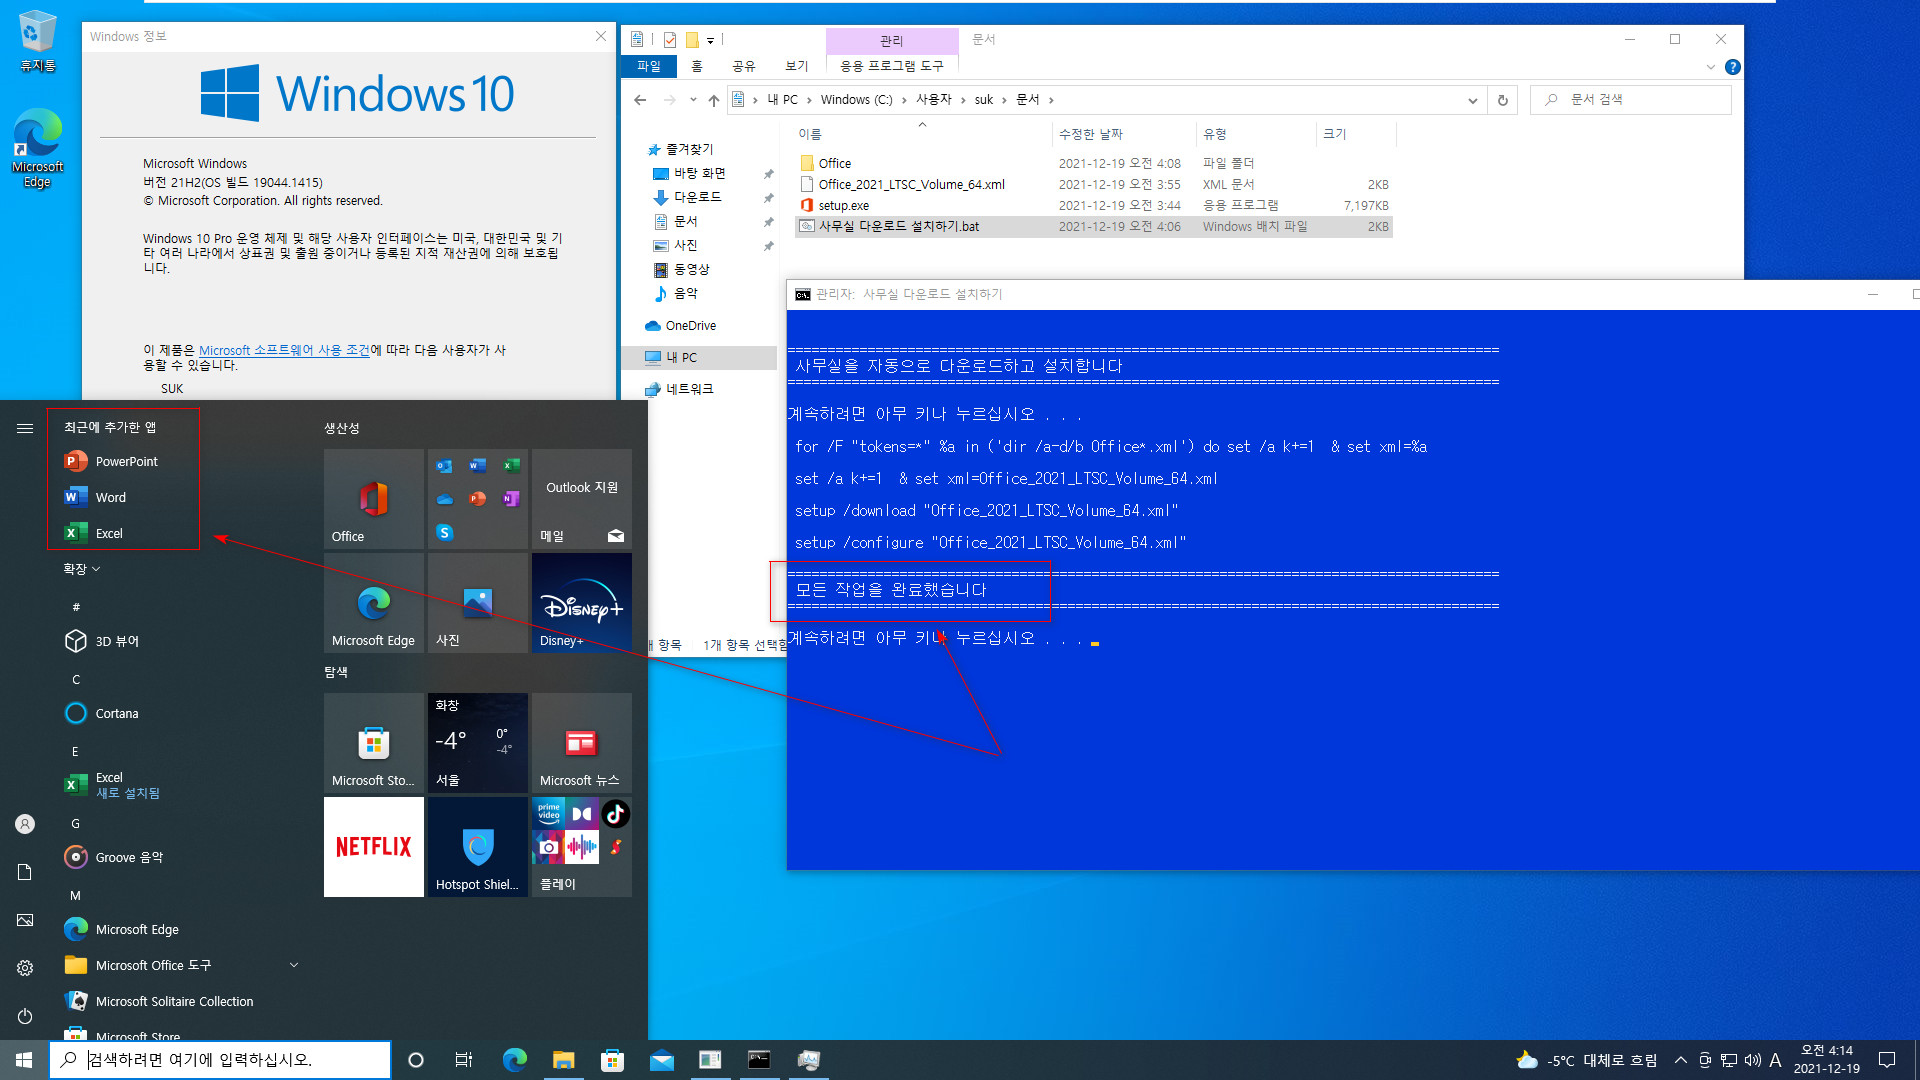Click Office_2021_LTSC_Volume_64.xml file
This screenshot has height=1080, width=1920.
(910, 183)
